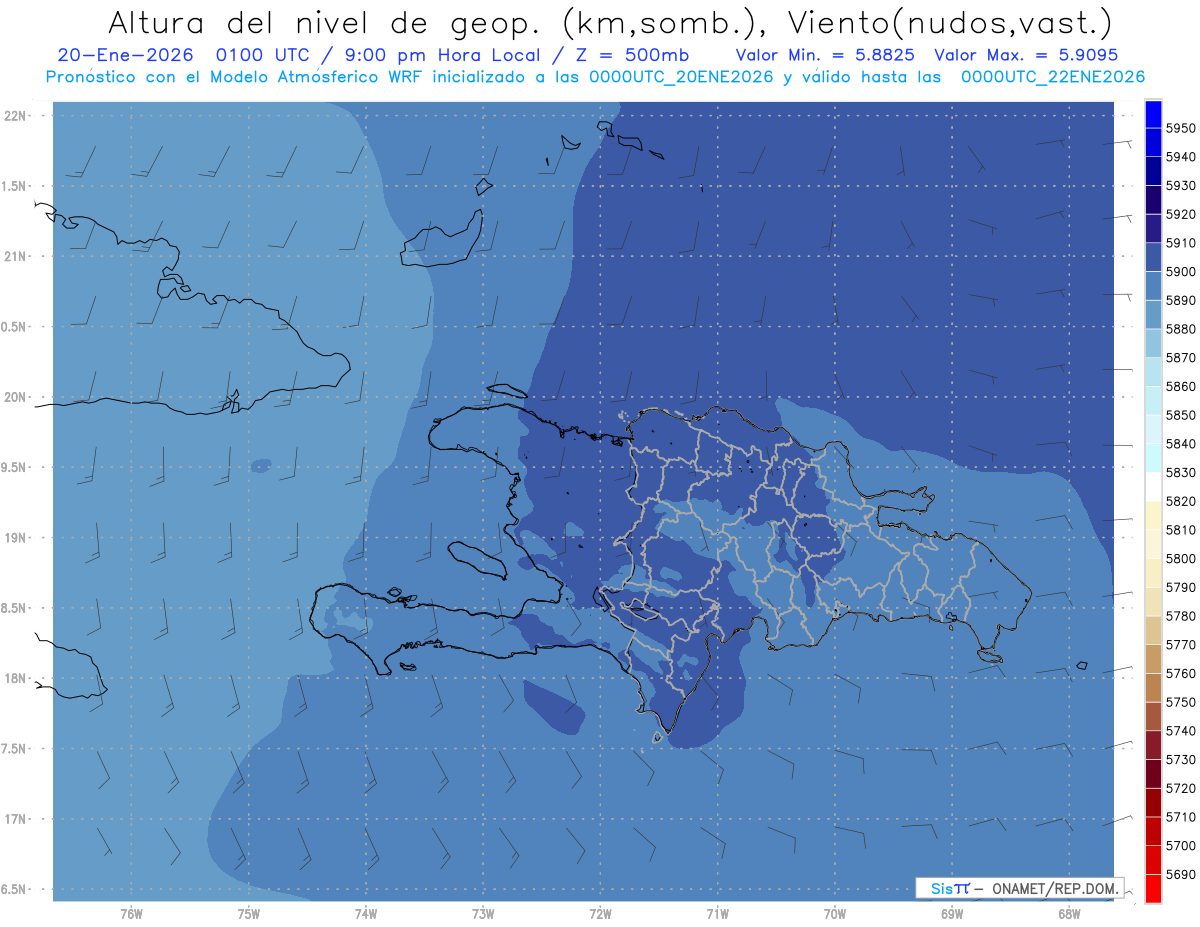
Task: Click the white swatch between 5830 and 5820
Action: tap(1153, 487)
